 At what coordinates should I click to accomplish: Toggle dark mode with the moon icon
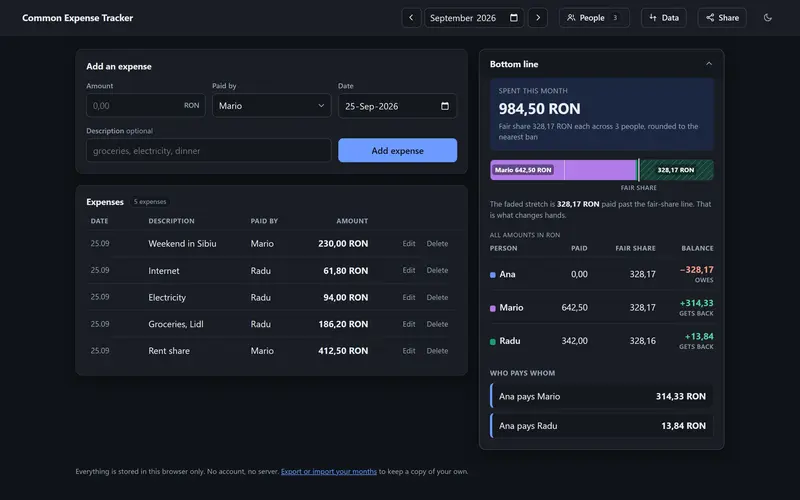pos(767,18)
